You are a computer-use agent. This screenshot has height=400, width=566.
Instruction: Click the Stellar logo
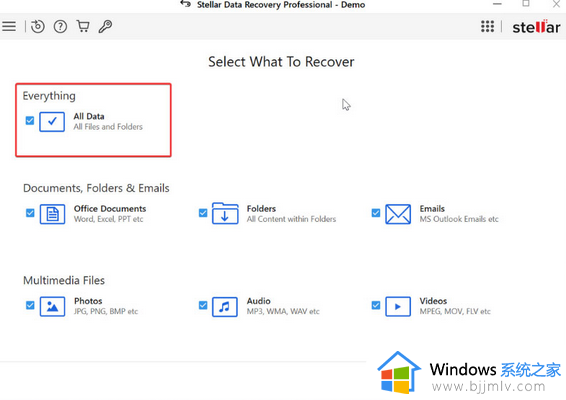pos(536,27)
